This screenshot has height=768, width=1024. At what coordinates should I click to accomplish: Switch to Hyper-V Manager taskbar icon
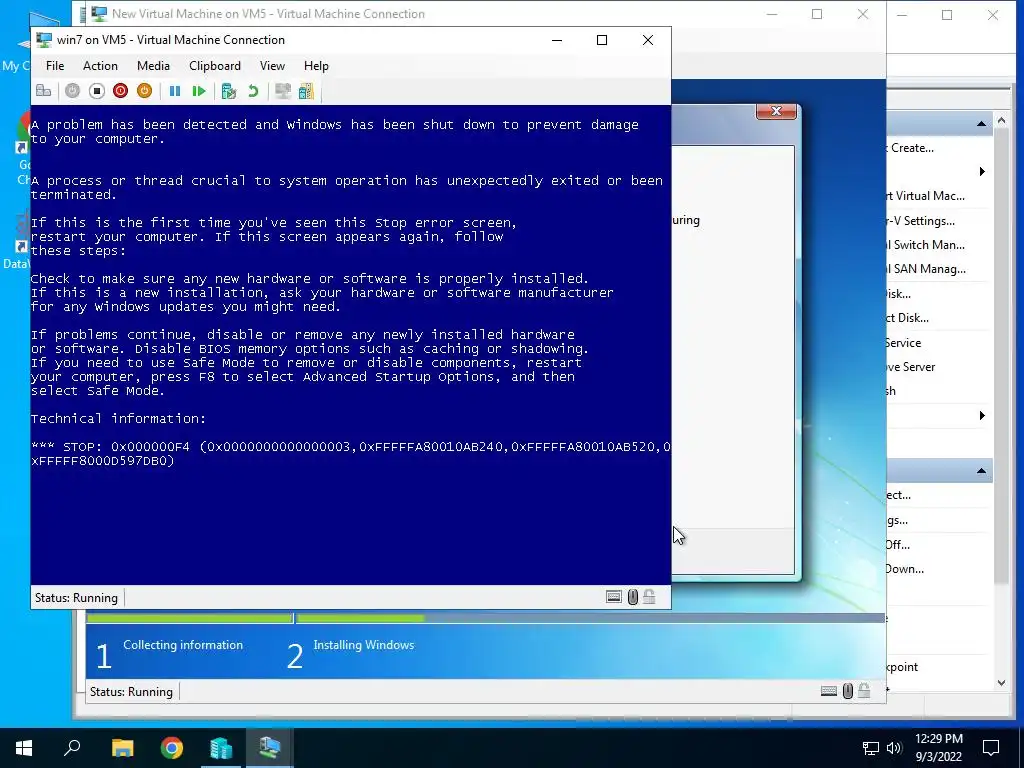221,748
